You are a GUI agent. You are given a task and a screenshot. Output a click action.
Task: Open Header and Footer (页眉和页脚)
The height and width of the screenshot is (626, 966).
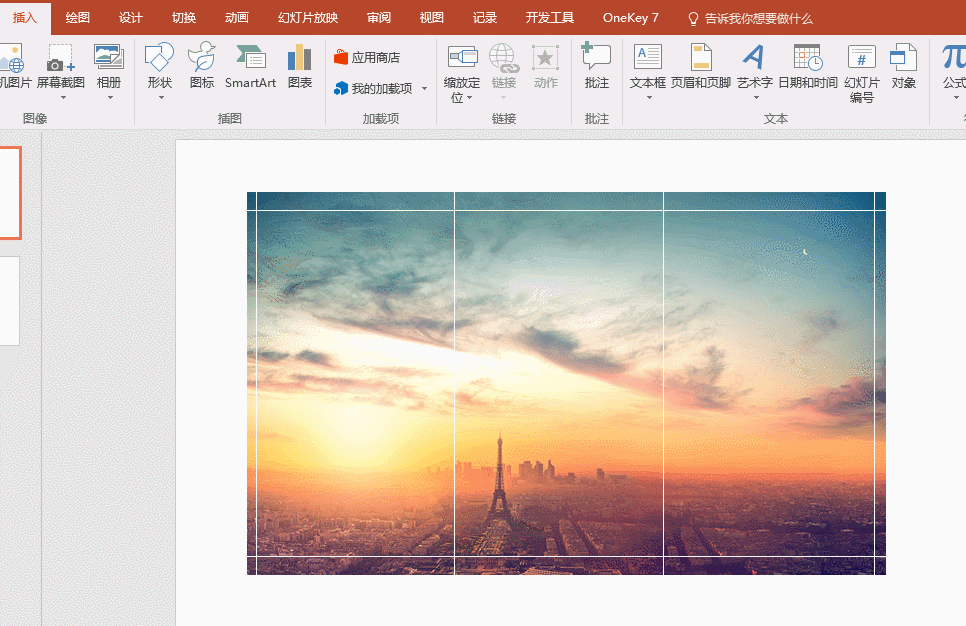701,58
